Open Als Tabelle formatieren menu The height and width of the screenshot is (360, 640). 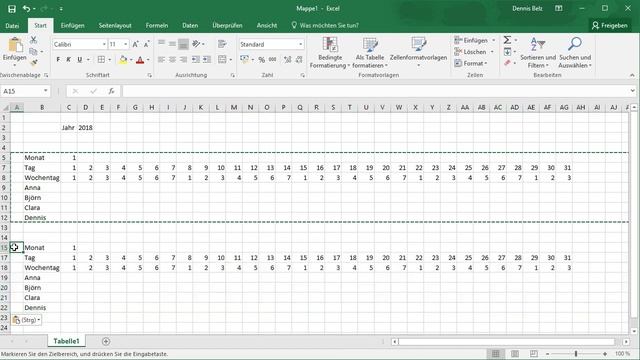pyautogui.click(x=370, y=53)
